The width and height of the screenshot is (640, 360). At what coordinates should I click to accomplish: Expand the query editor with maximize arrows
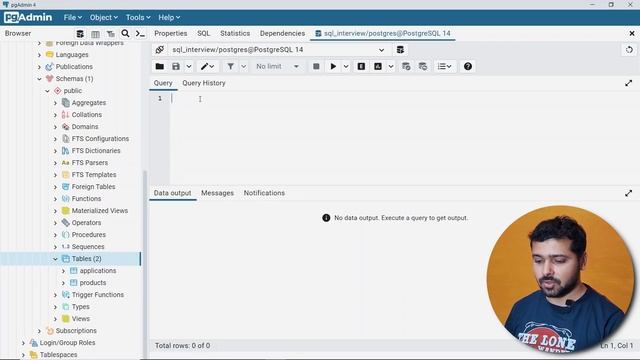(629, 83)
